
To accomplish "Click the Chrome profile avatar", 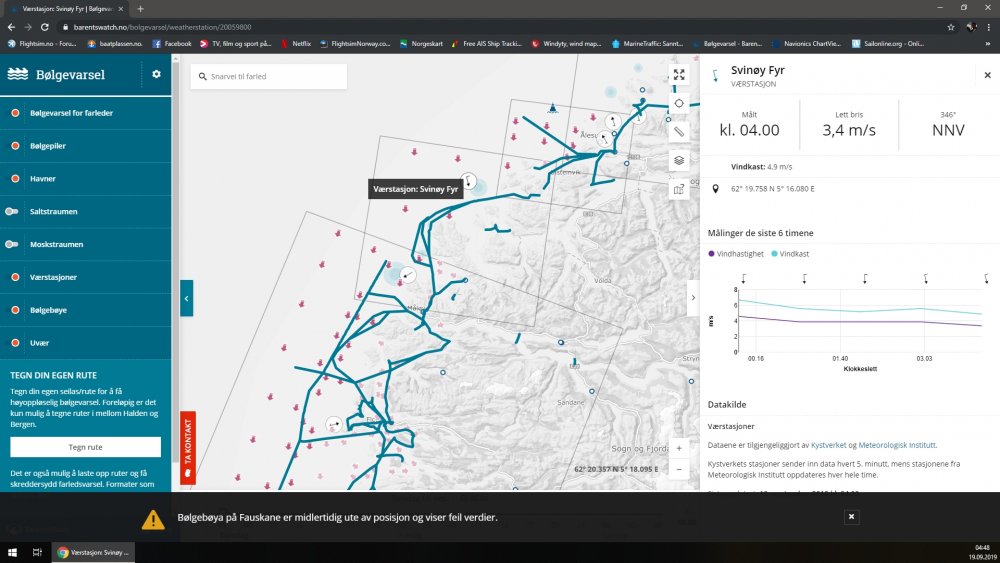I will (x=971, y=27).
